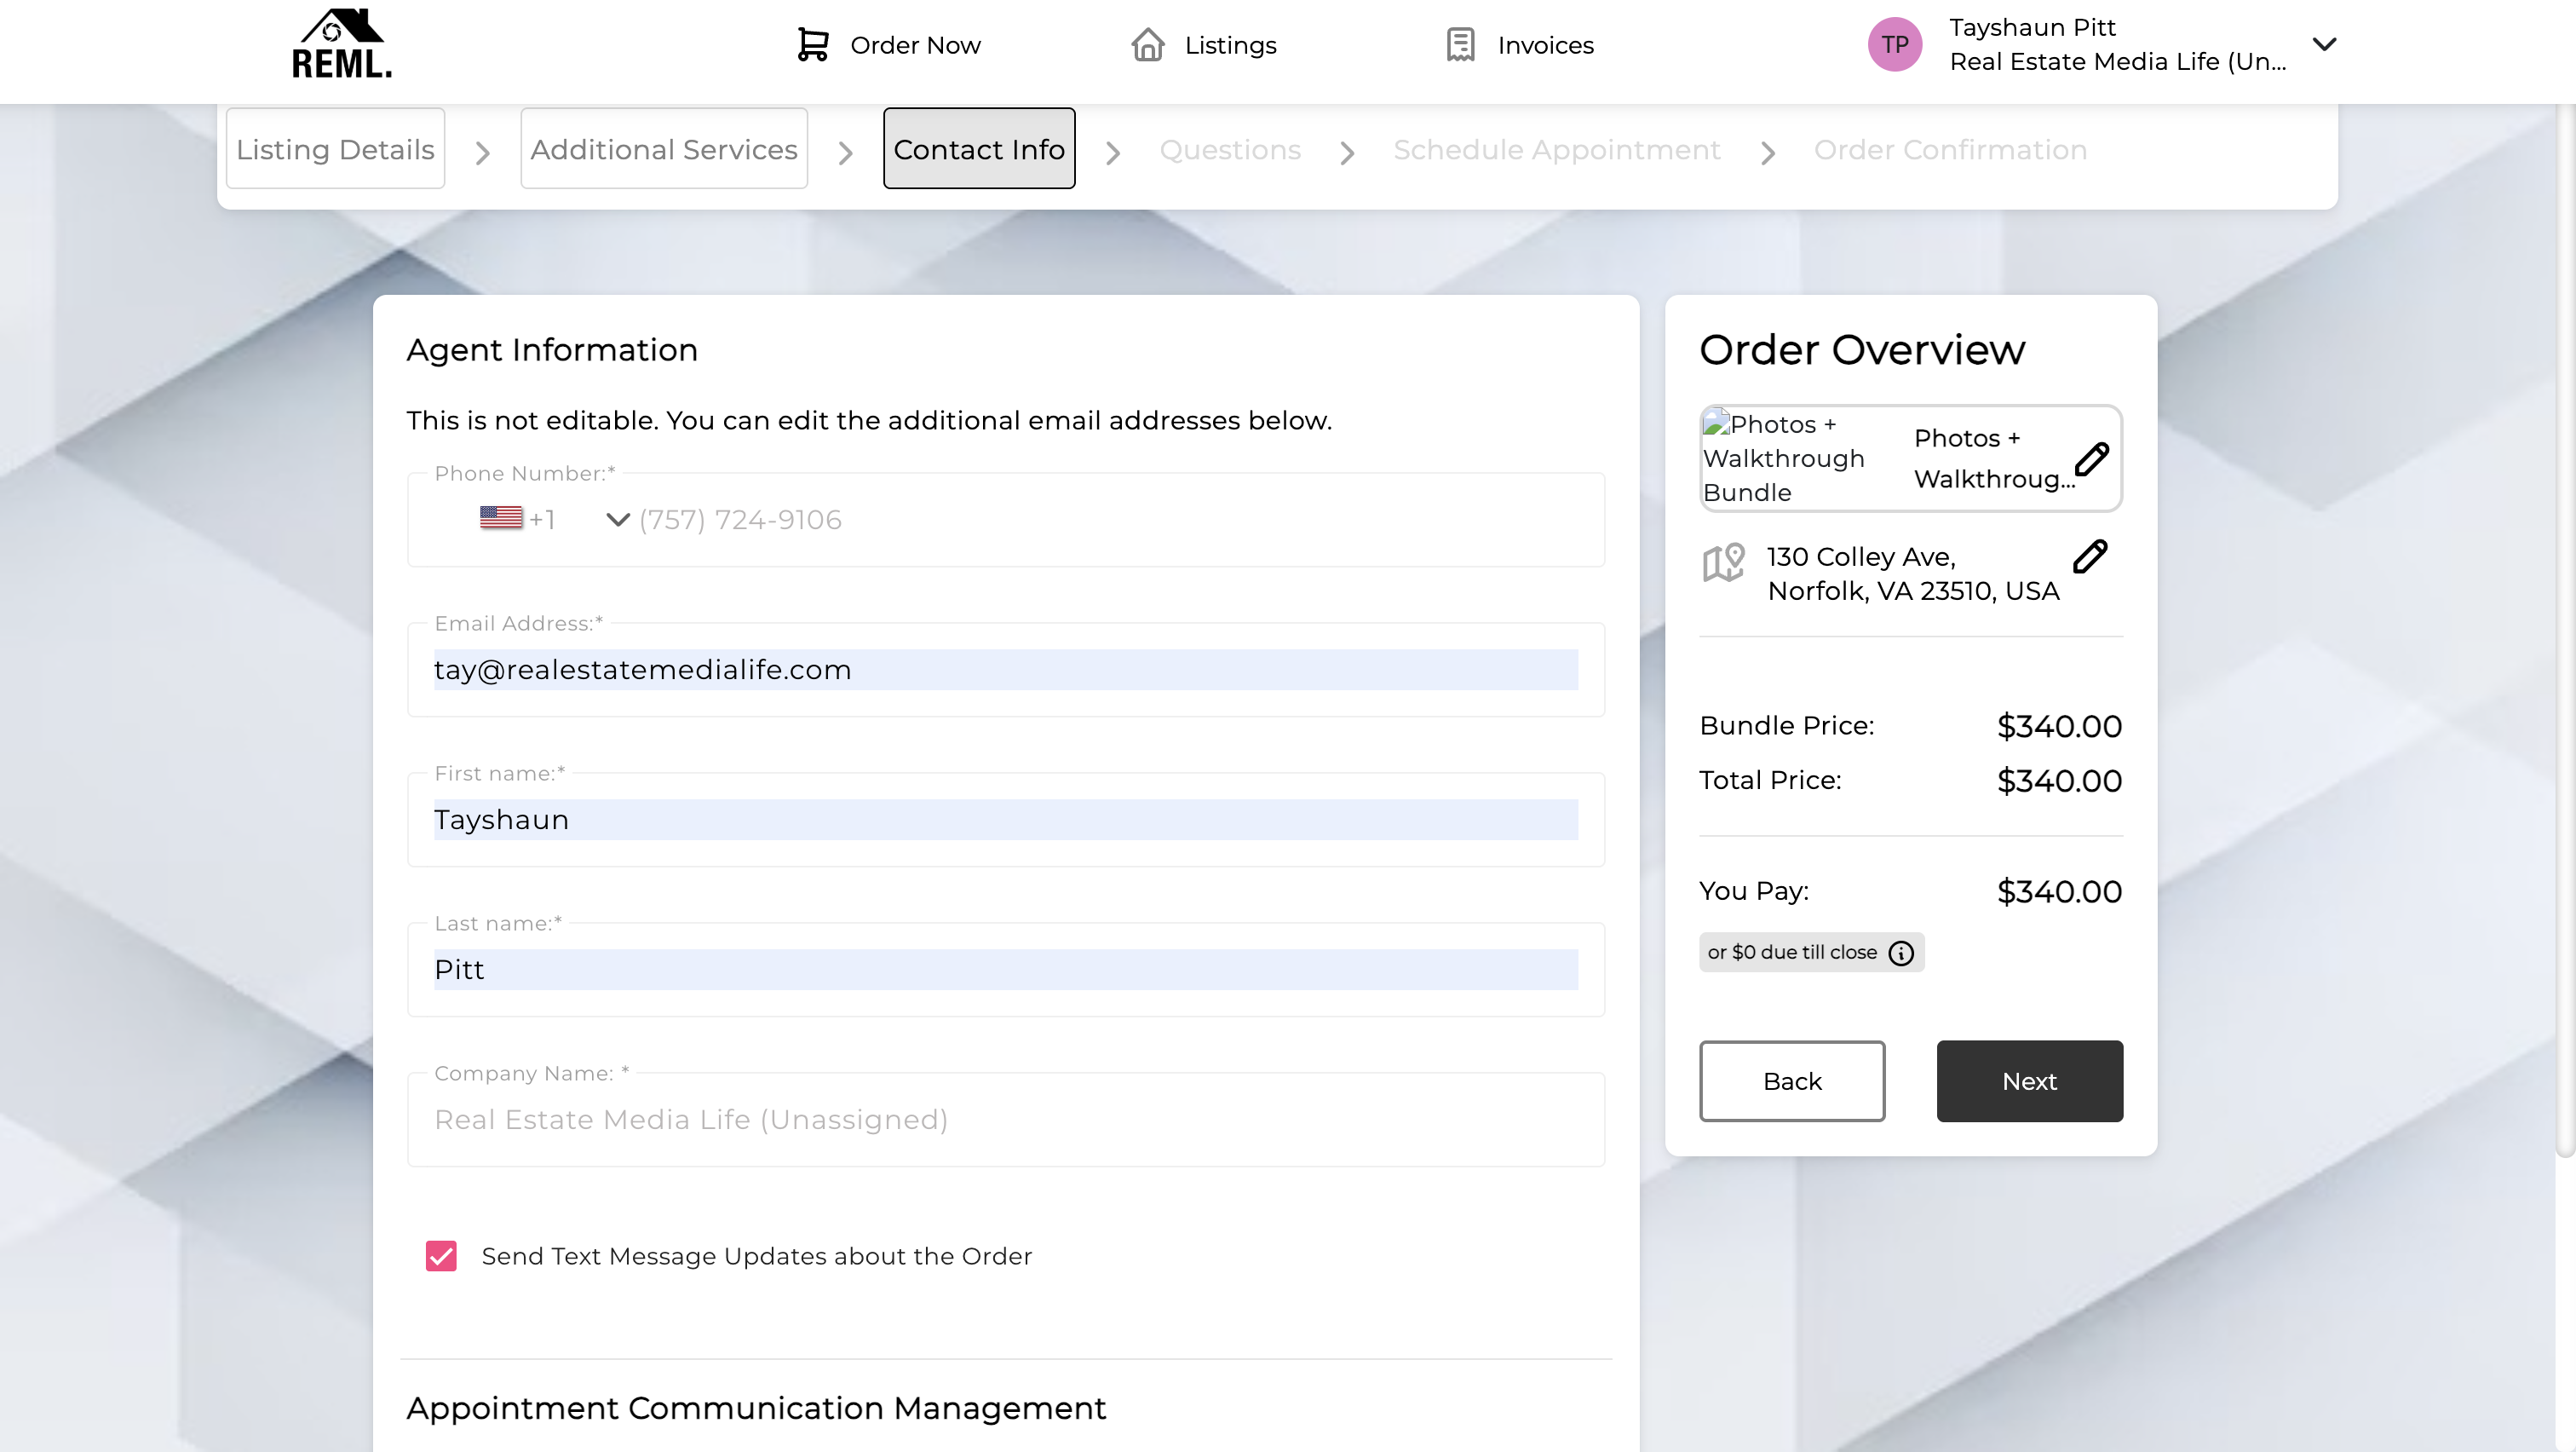Click the Order Overview heading

tap(1862, 350)
